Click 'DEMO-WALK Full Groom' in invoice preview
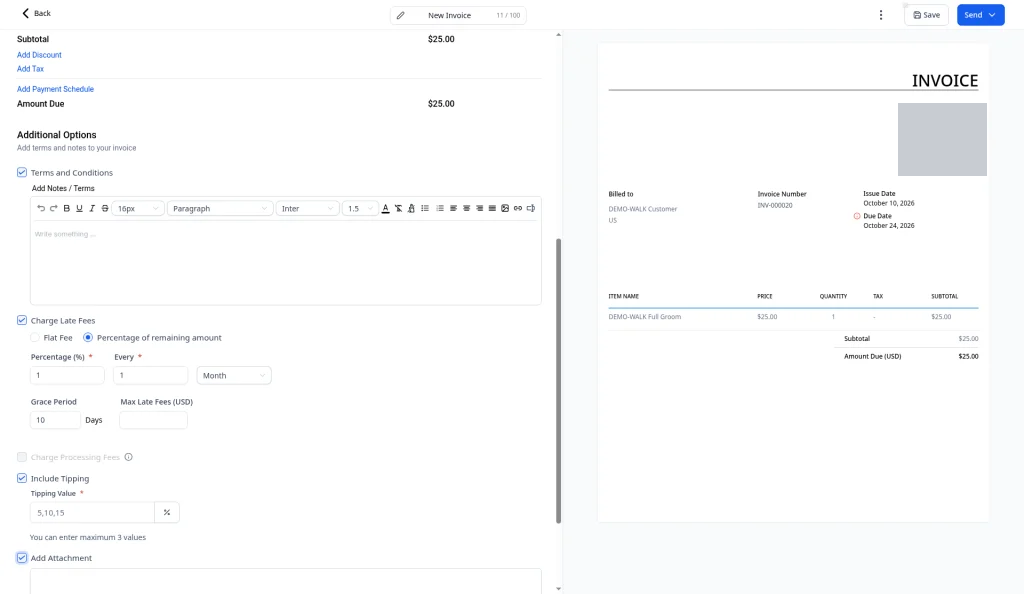The image size is (1024, 594). (x=645, y=317)
